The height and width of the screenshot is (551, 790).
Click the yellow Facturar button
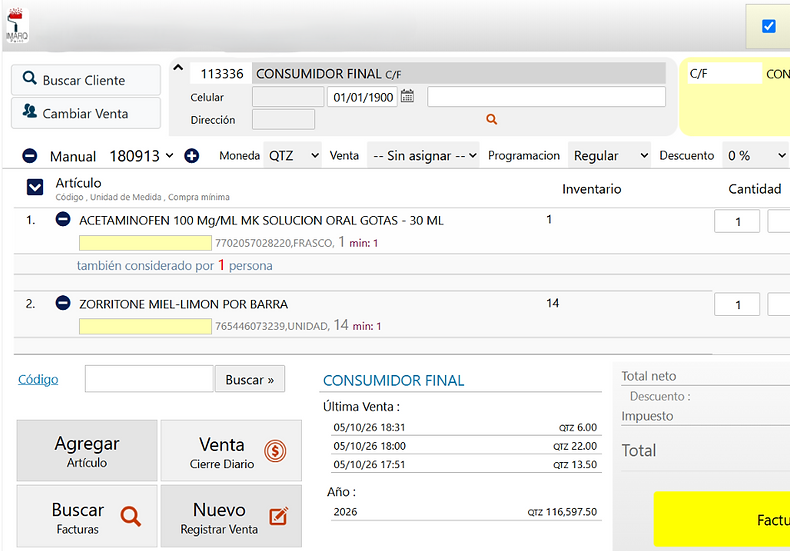click(x=721, y=519)
